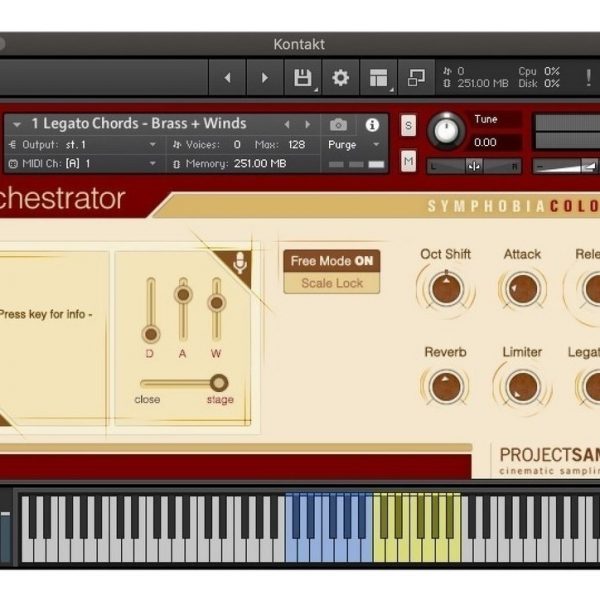Click the Oct Shift knob

pos(446,289)
